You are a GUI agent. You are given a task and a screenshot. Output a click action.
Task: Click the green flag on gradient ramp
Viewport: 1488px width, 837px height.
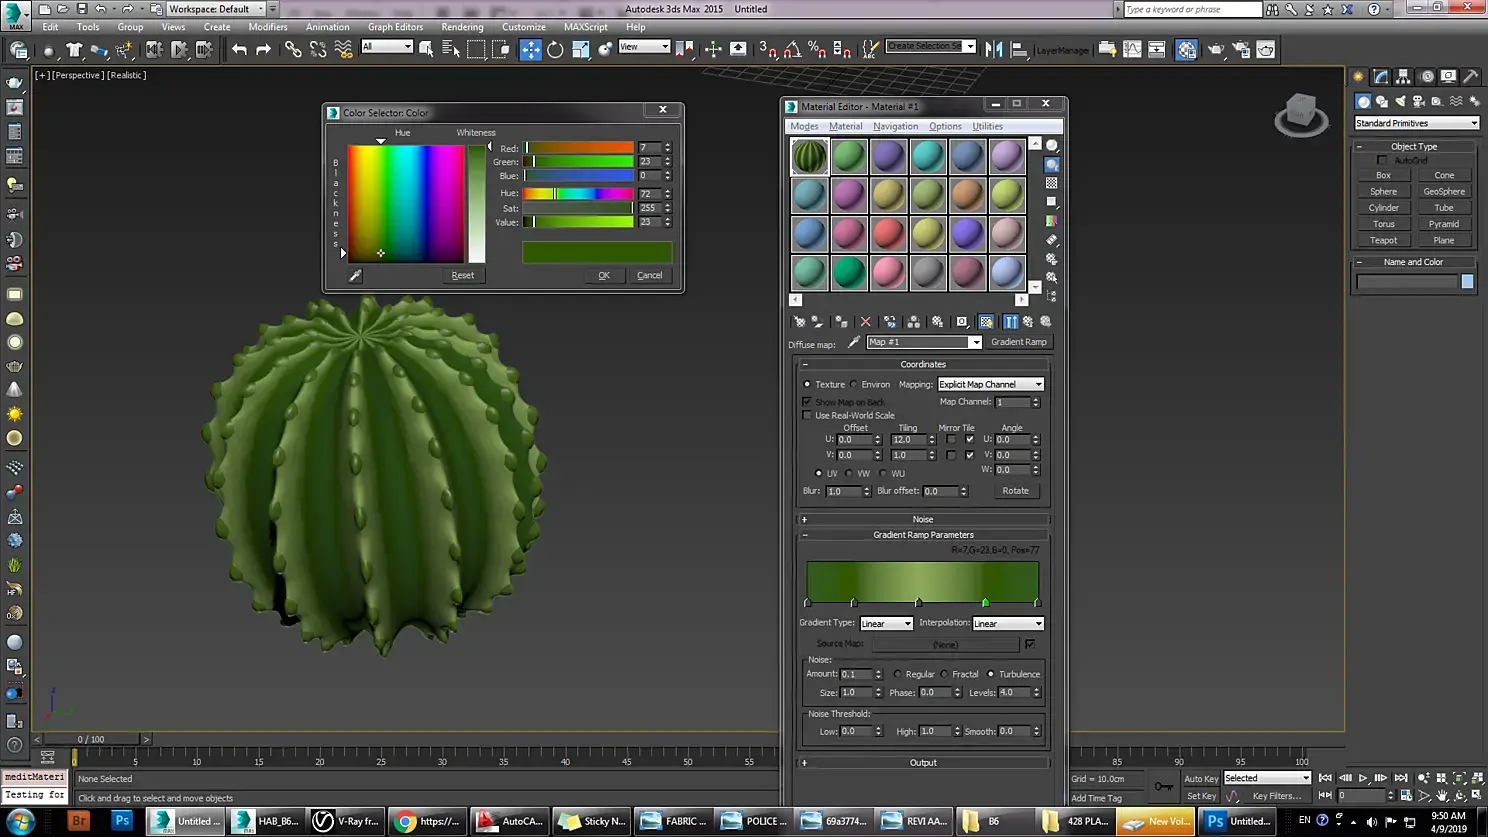[x=985, y=602]
